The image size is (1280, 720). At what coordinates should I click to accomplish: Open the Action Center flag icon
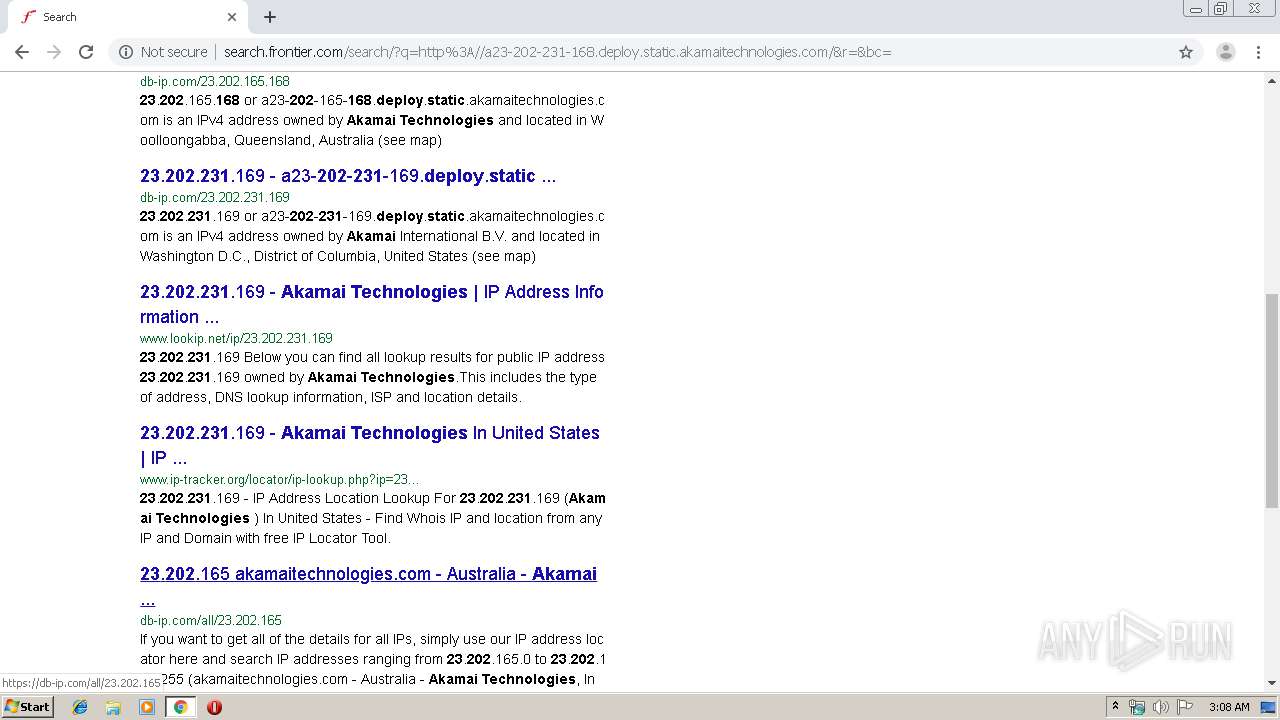[1185, 707]
